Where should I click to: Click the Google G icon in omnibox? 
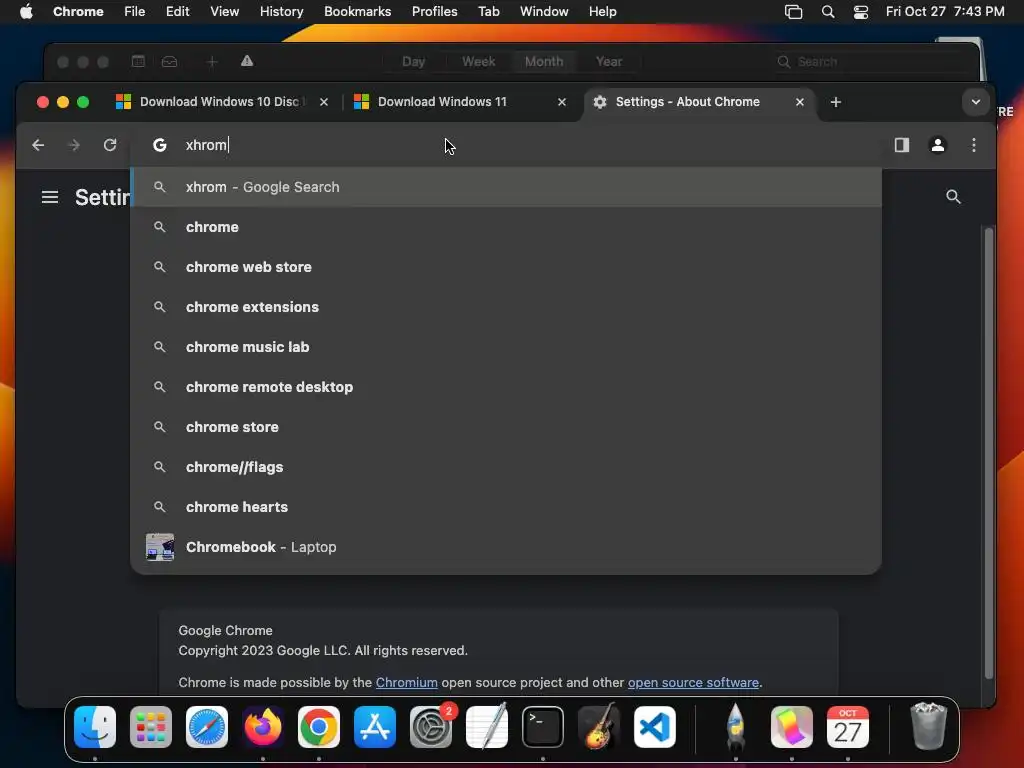[x=159, y=145]
